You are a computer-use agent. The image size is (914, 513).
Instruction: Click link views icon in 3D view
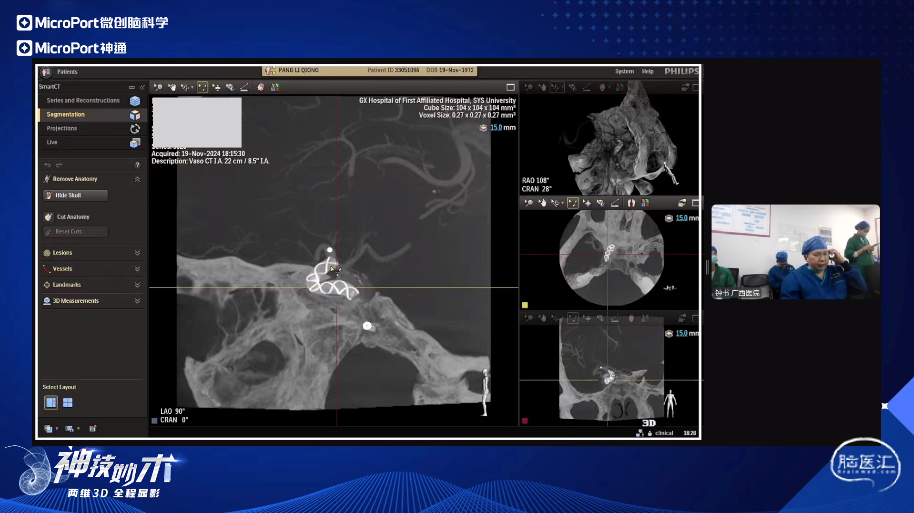pyautogui.click(x=684, y=87)
